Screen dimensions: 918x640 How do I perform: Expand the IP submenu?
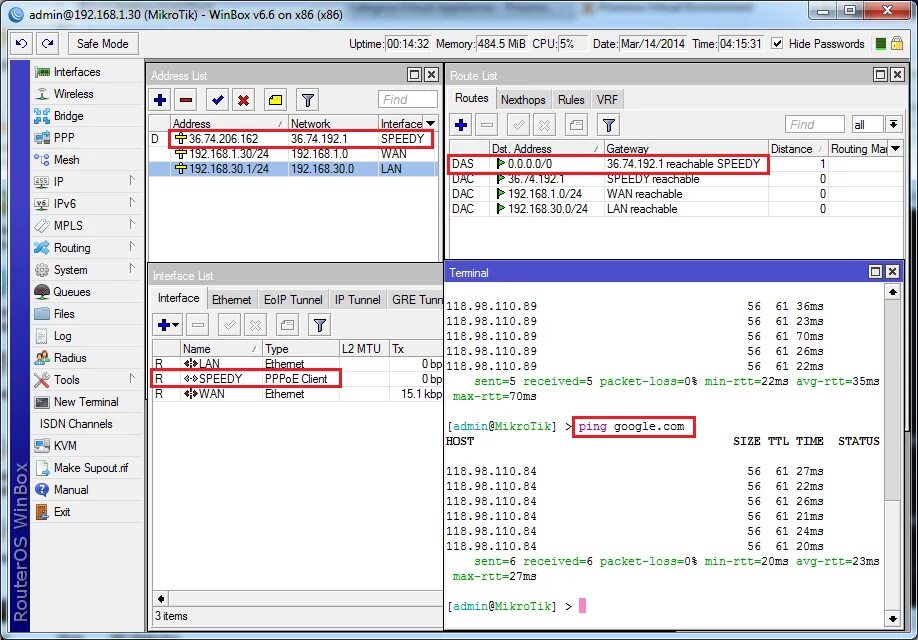click(x=87, y=182)
